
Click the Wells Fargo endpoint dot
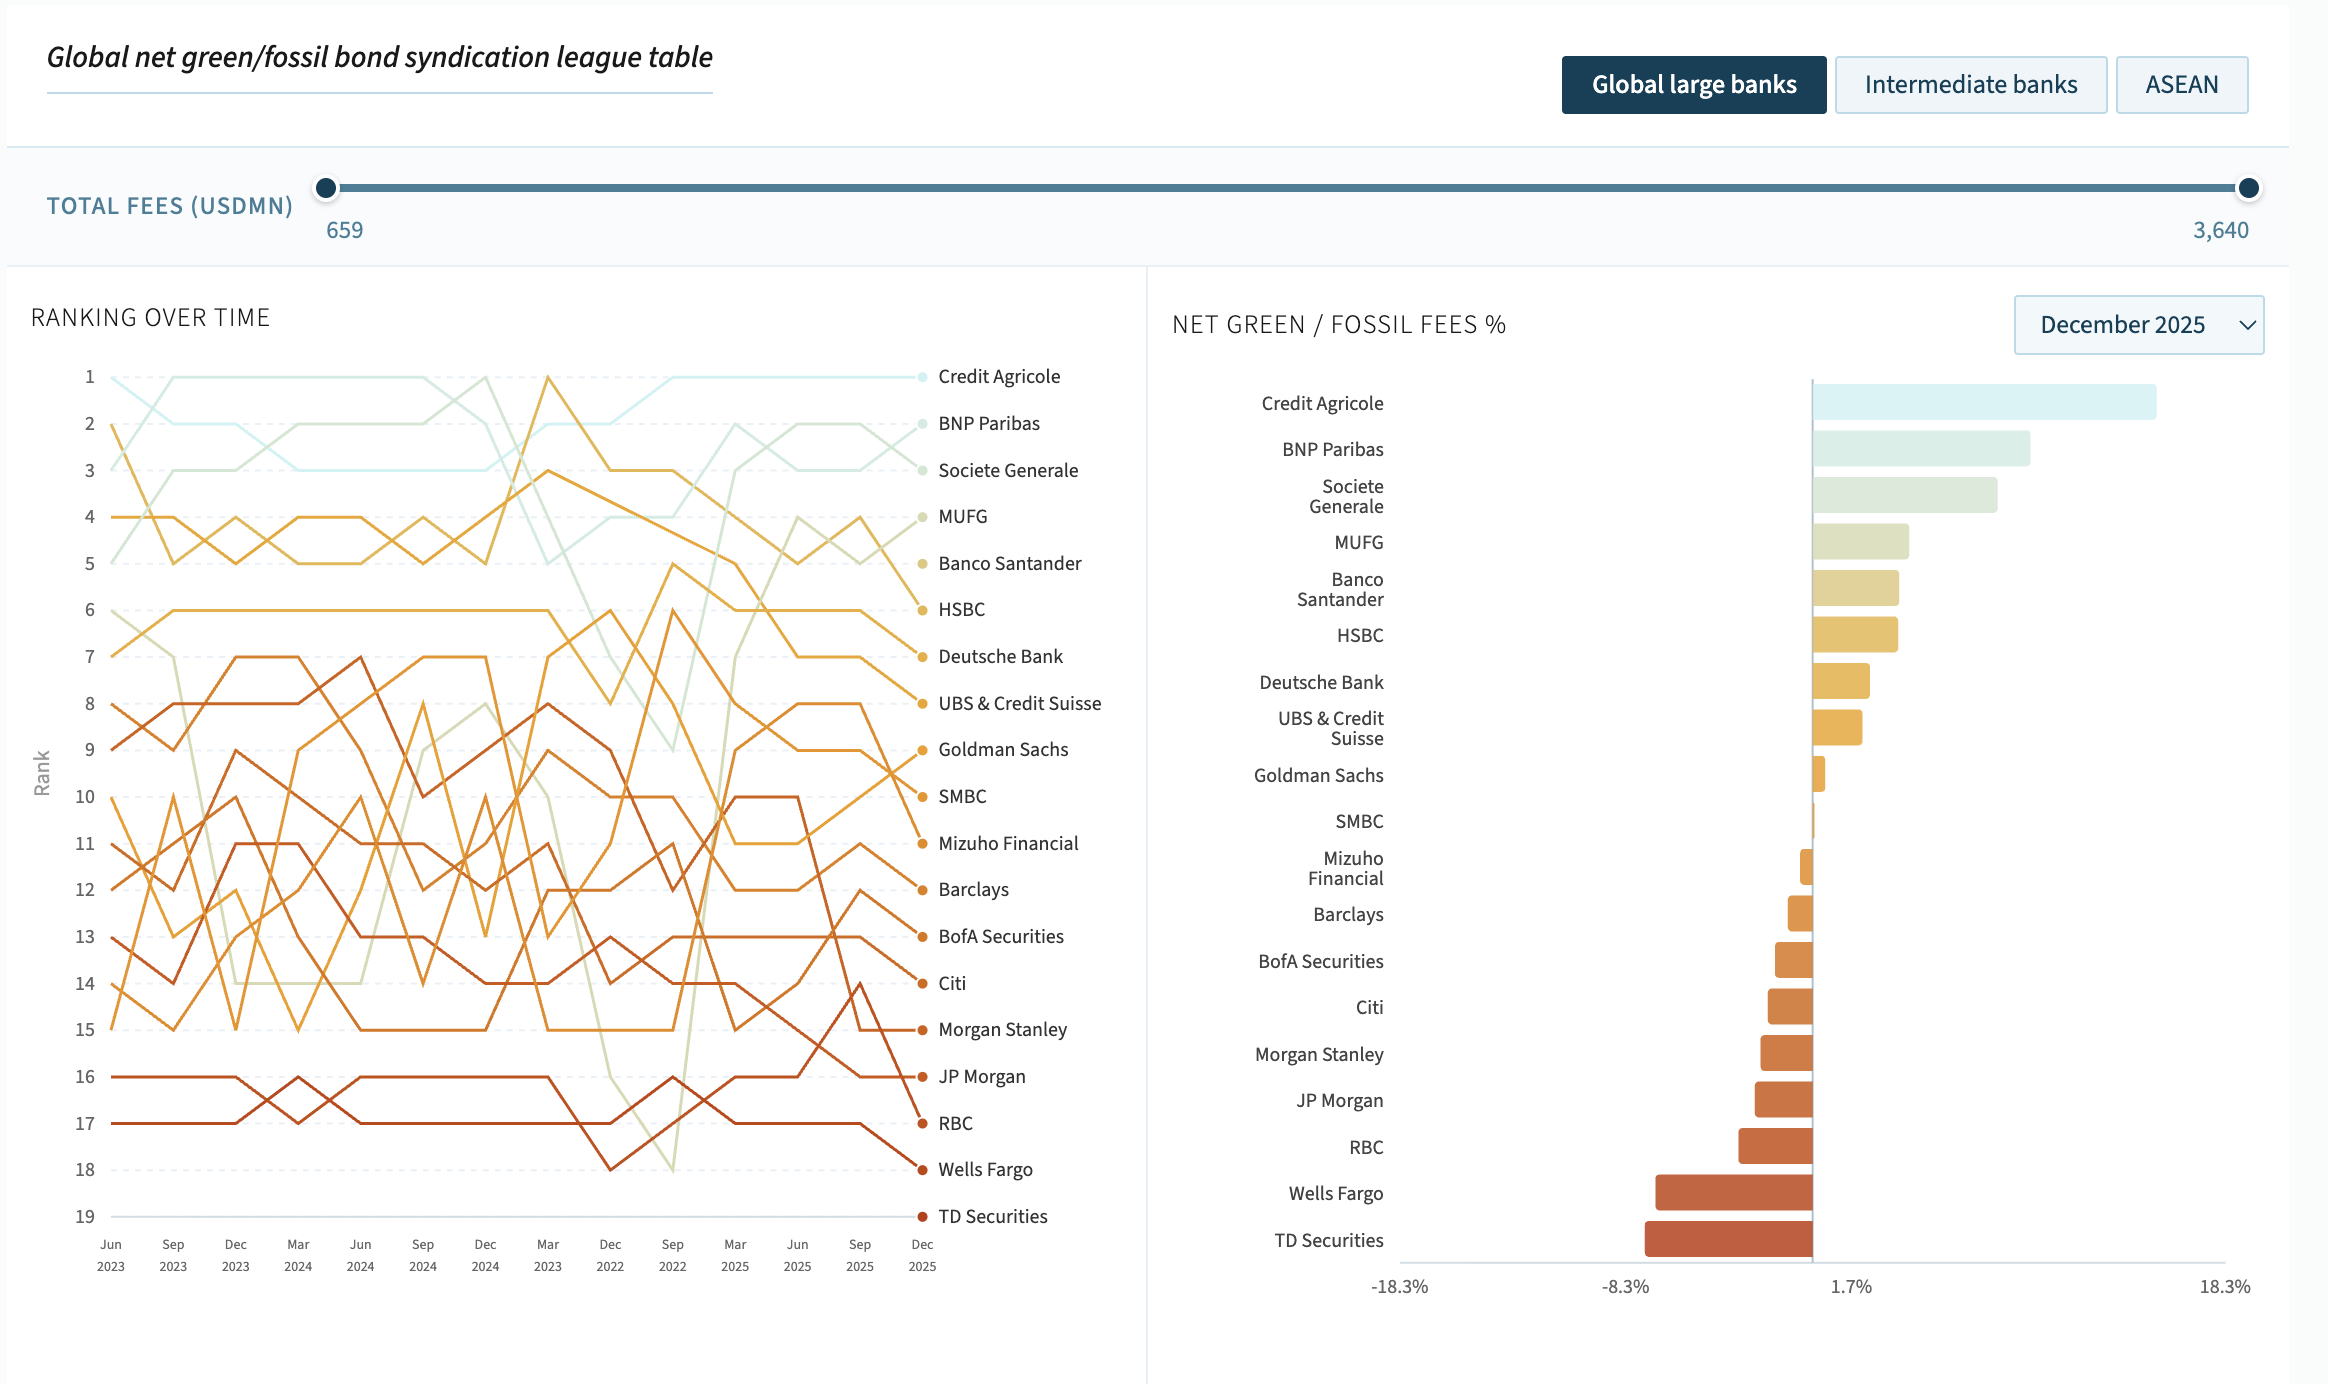[x=922, y=1170]
